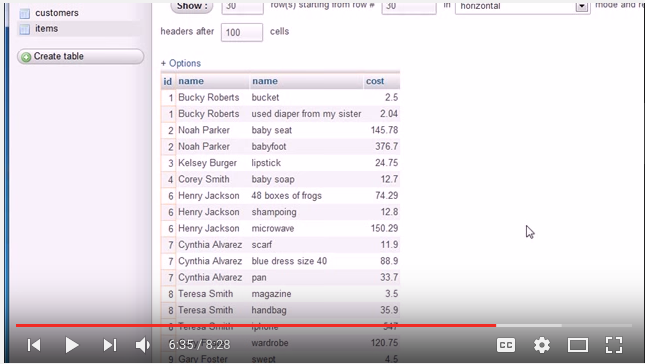Select cost value 376.7
This screenshot has height=364, width=645.
point(386,146)
